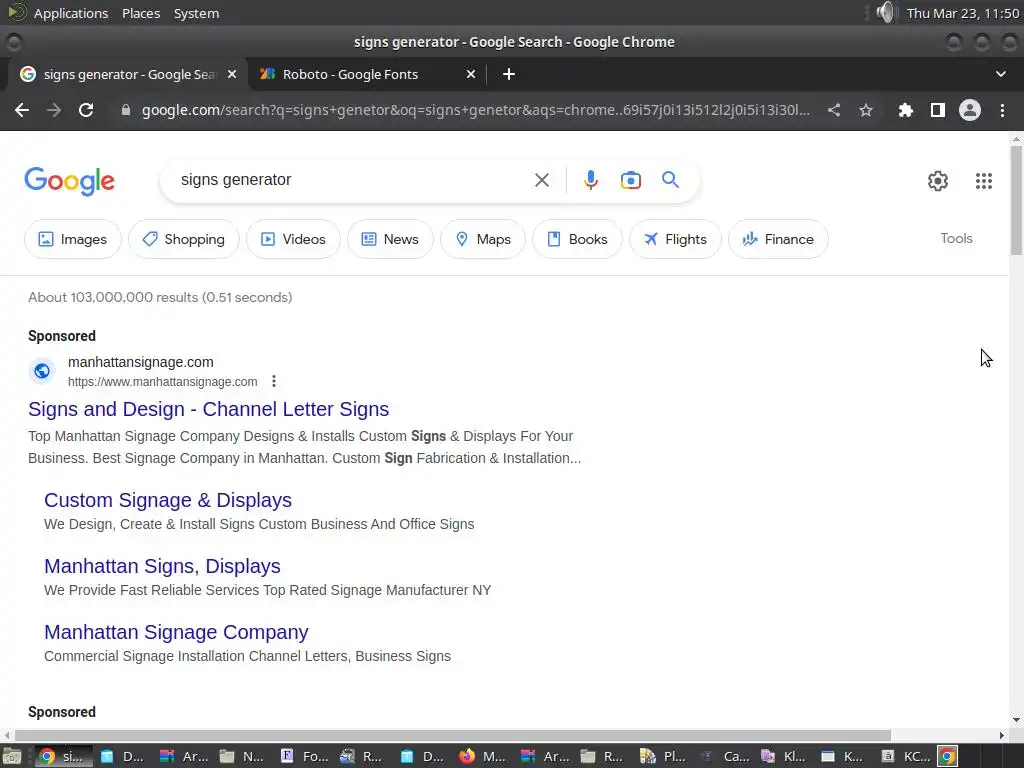The width and height of the screenshot is (1024, 768).
Task: Click the scroll-down arrow of vertical scrollbar
Action: coord(1016,720)
